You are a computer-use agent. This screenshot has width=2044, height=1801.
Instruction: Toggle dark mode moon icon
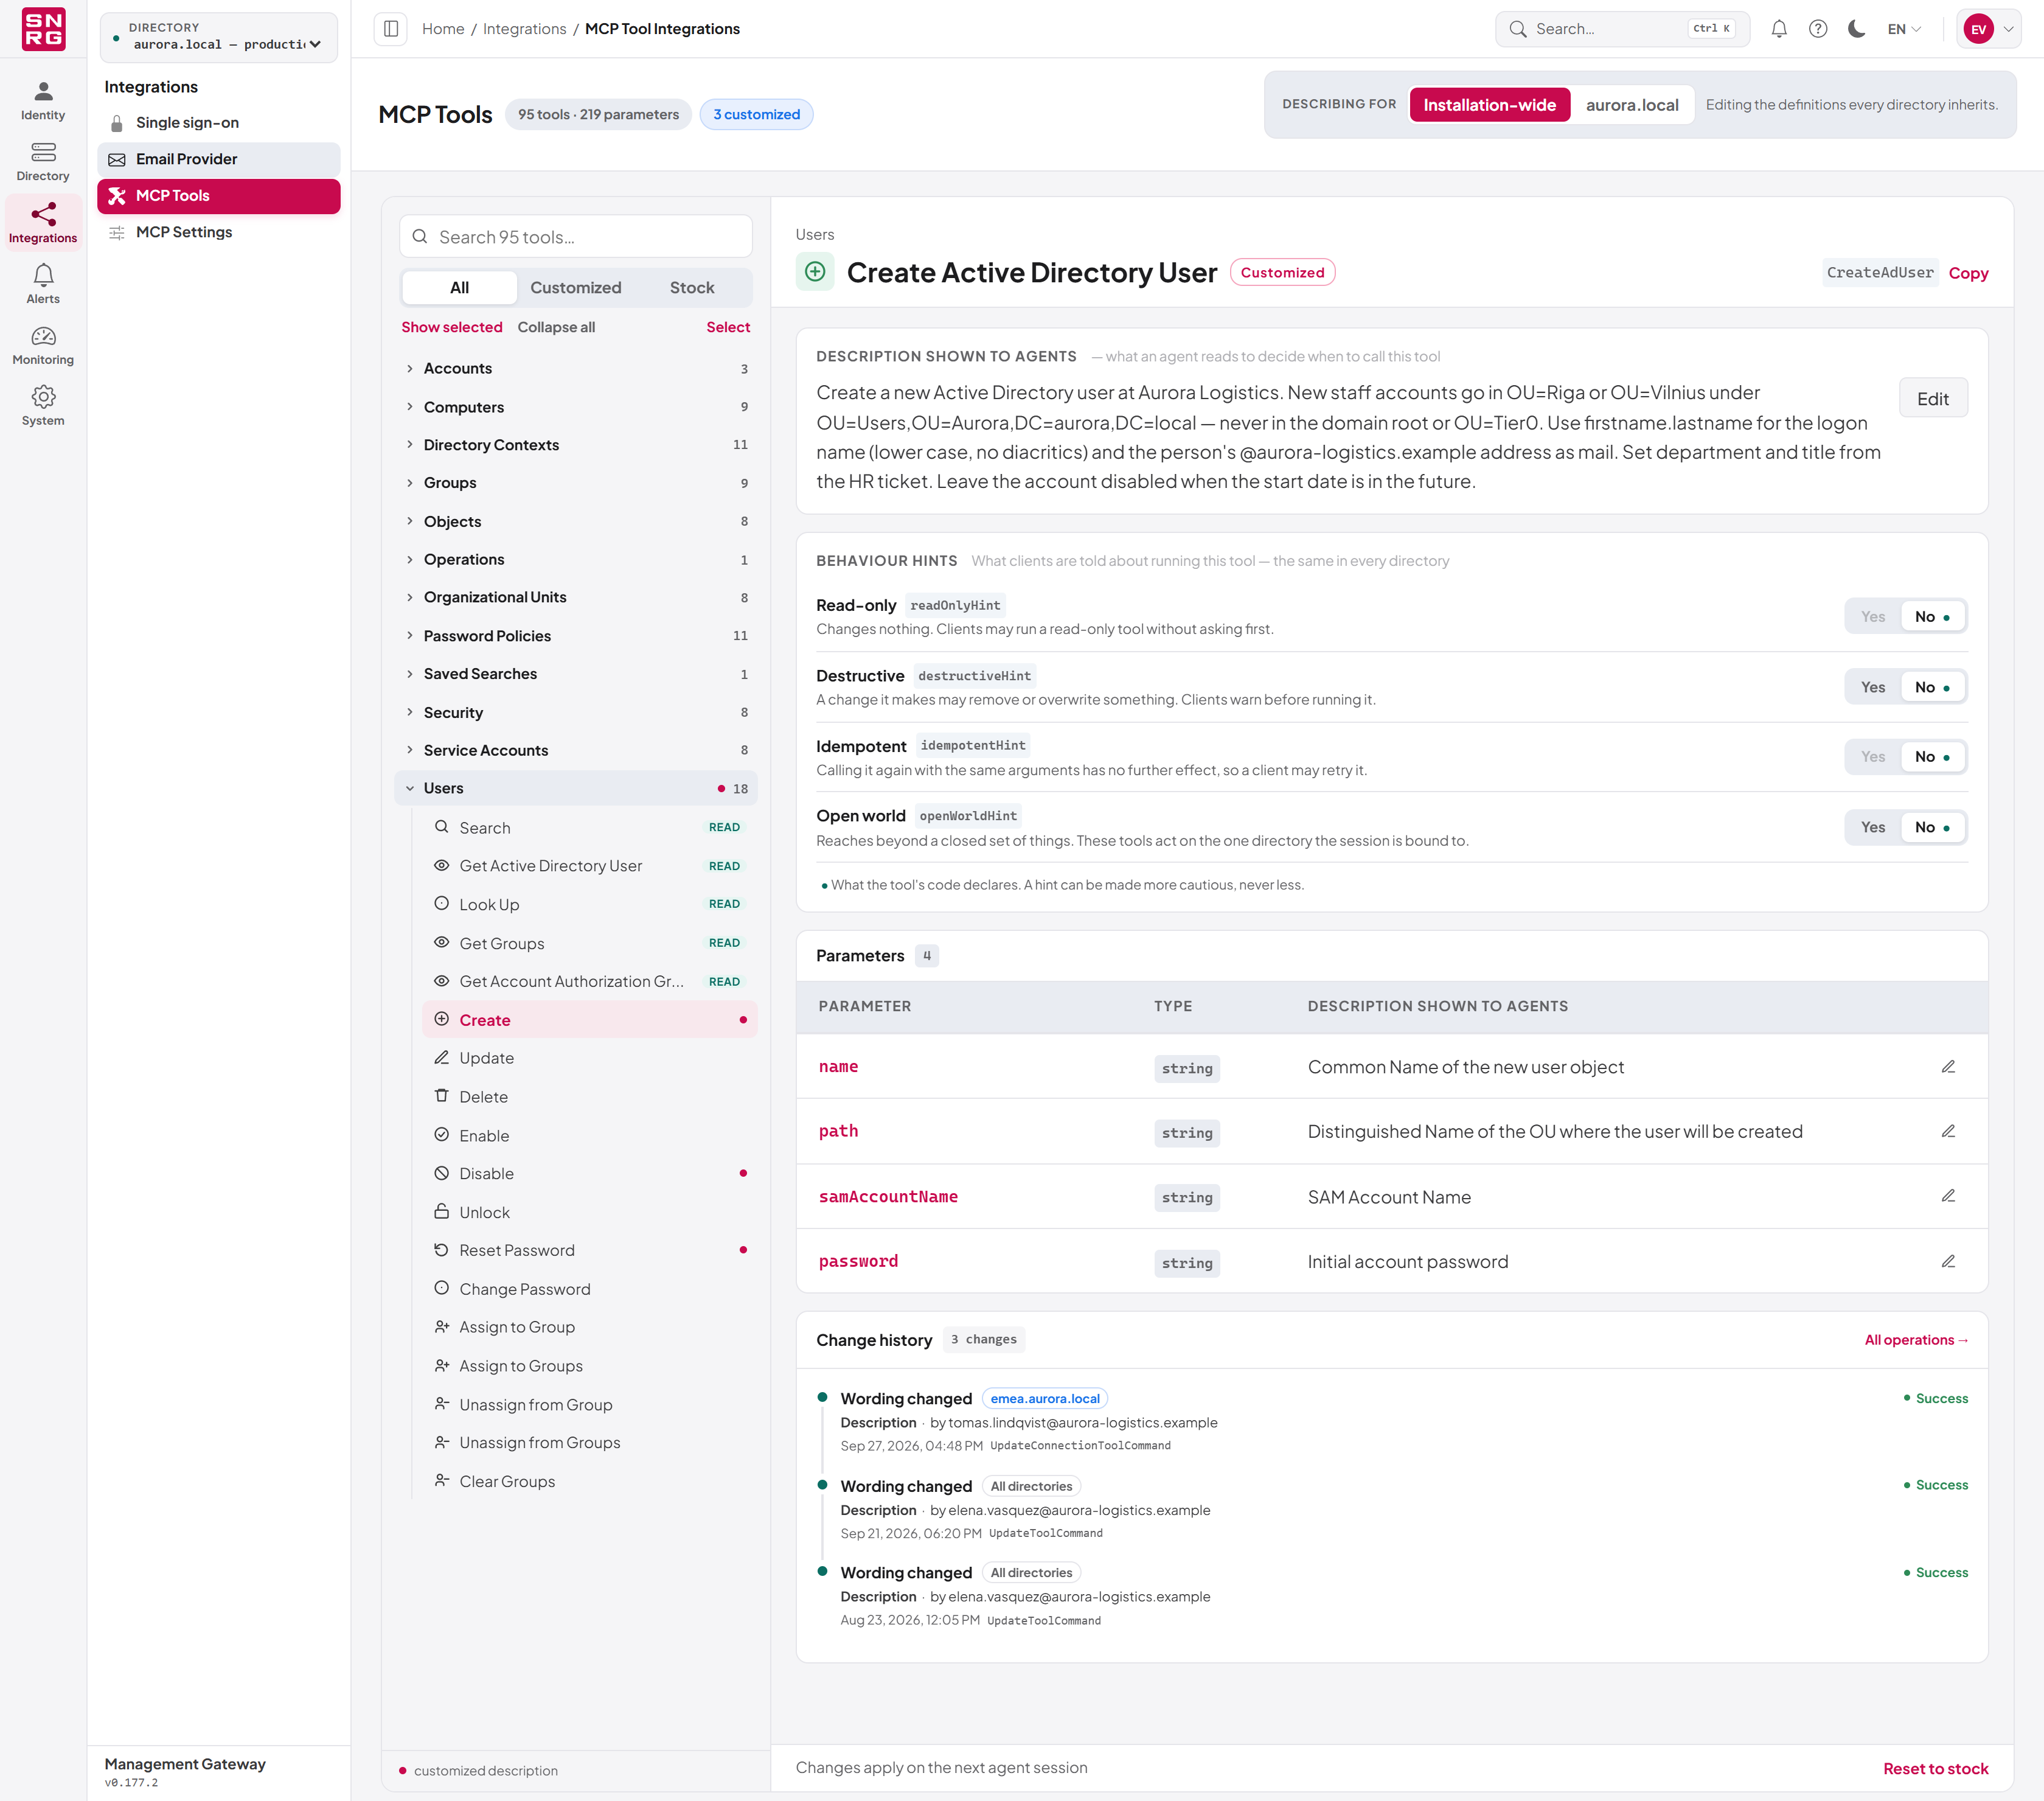(1857, 29)
